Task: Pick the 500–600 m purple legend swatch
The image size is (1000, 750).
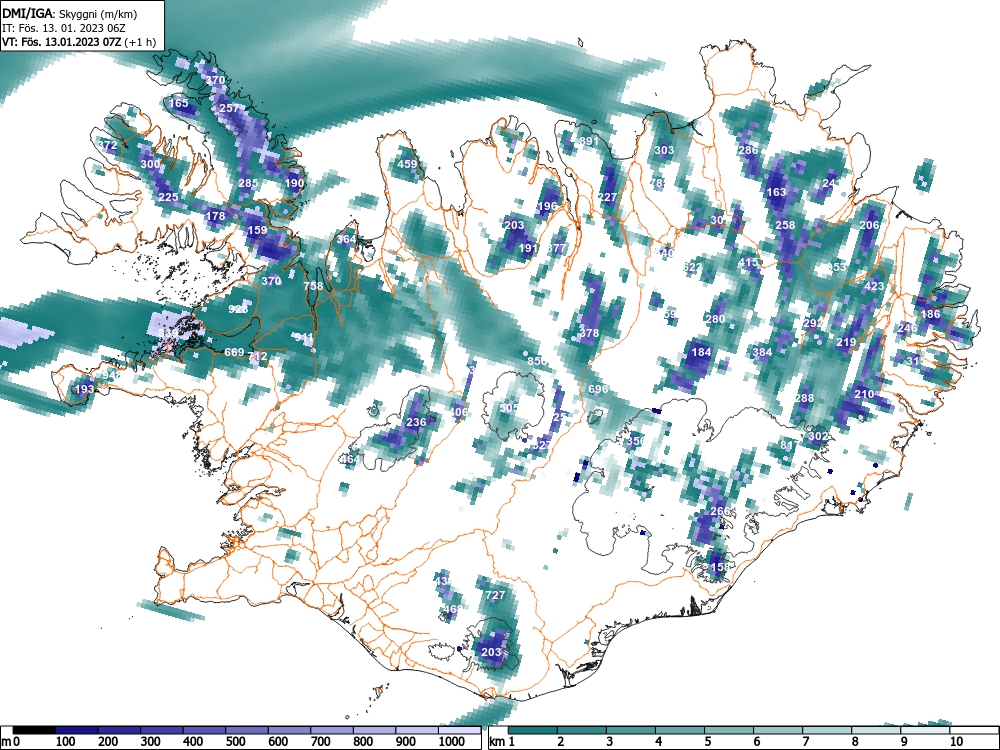Action: point(247,730)
